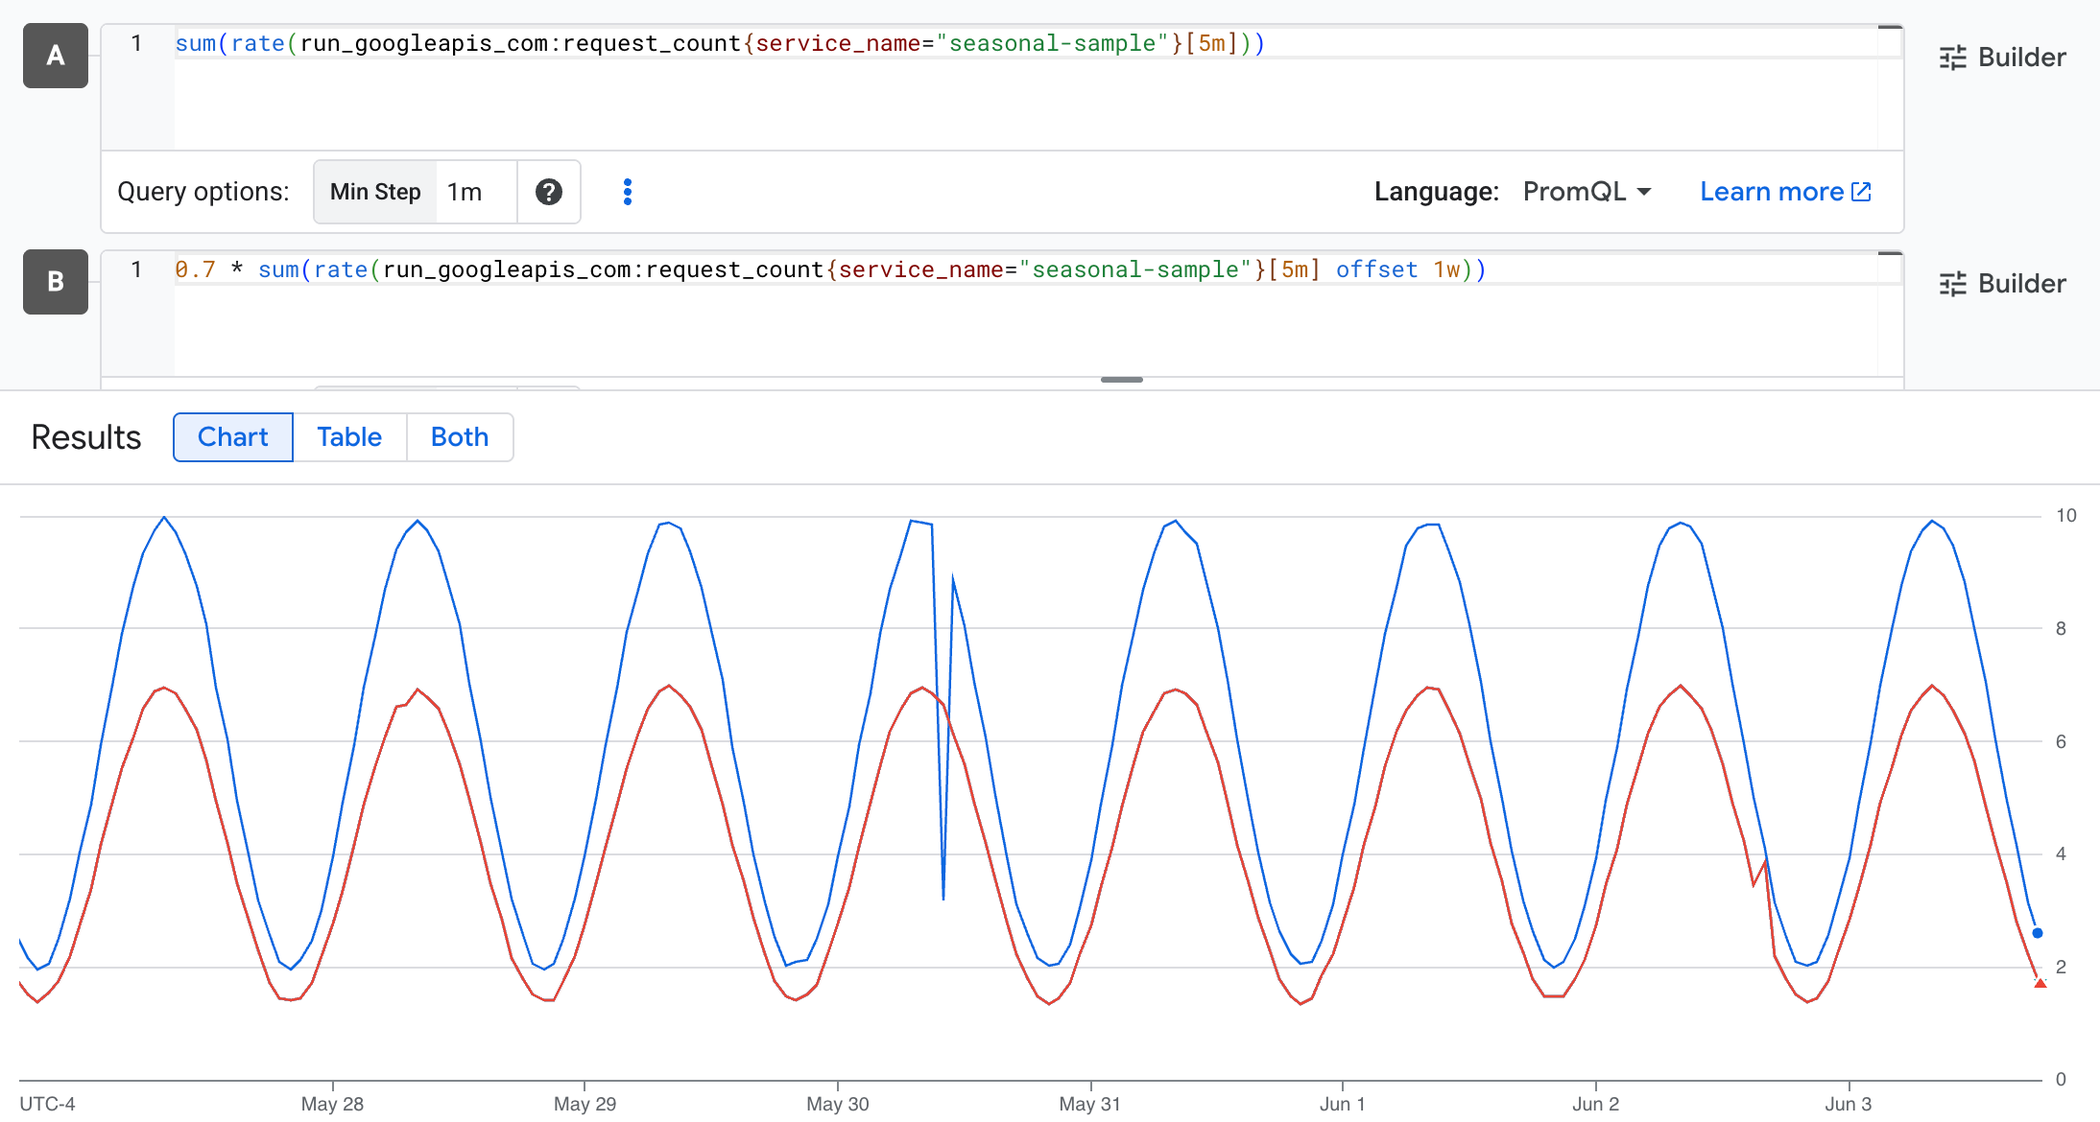Click the Min Step label
The height and width of the screenshot is (1122, 2100).
click(x=375, y=192)
